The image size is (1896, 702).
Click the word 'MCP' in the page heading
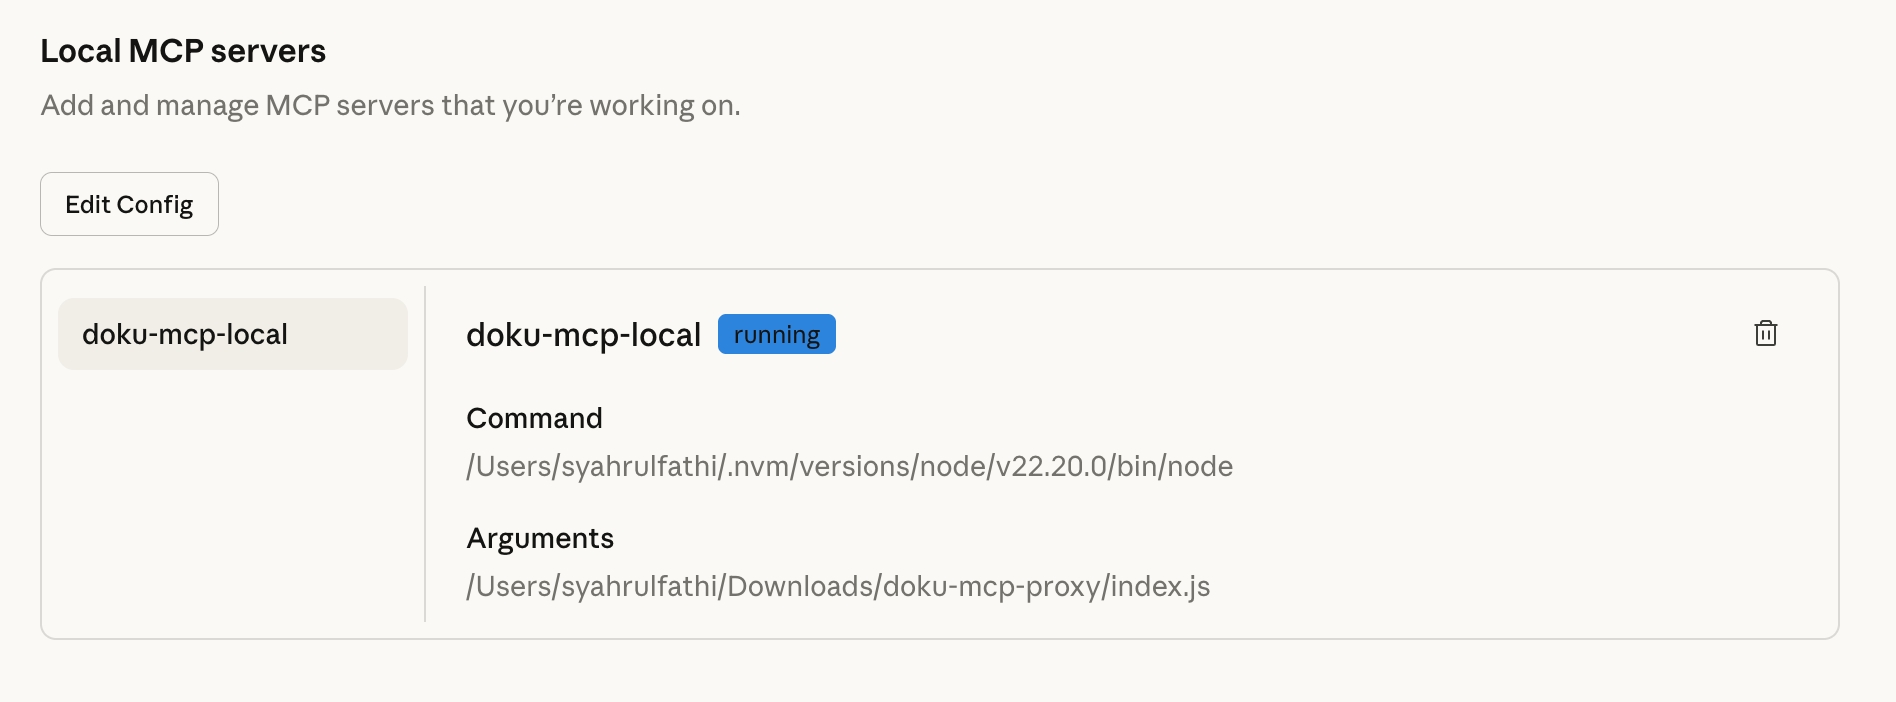[166, 51]
